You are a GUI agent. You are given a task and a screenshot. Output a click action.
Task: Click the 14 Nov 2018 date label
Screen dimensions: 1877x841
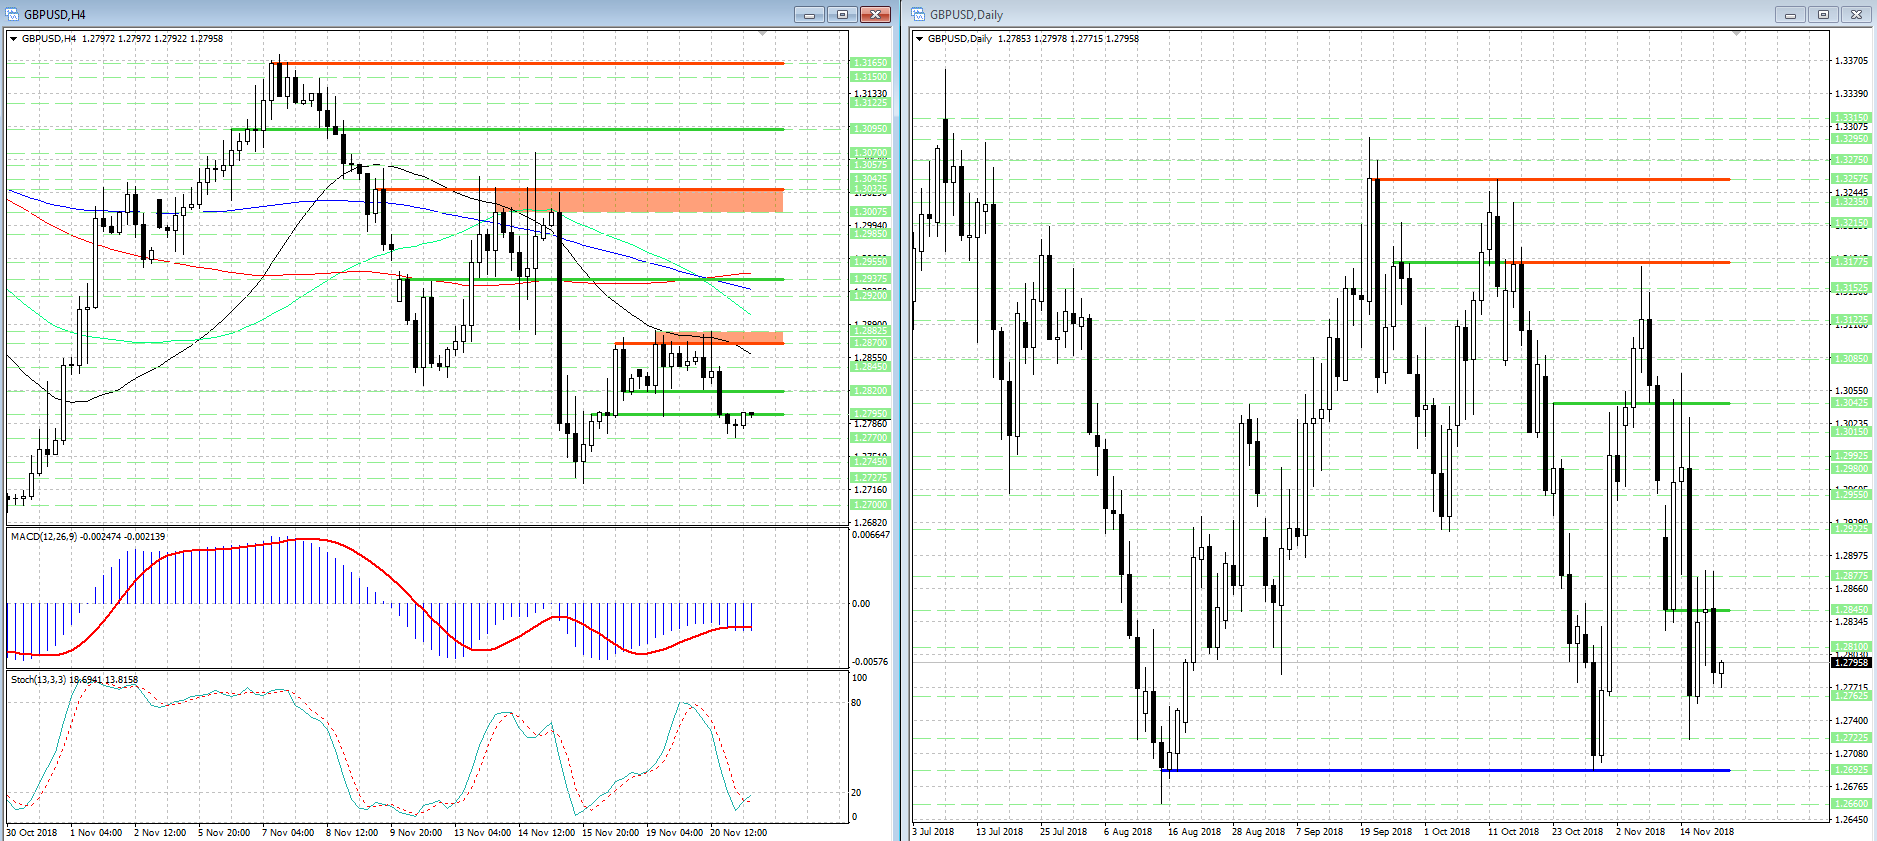(x=1707, y=831)
